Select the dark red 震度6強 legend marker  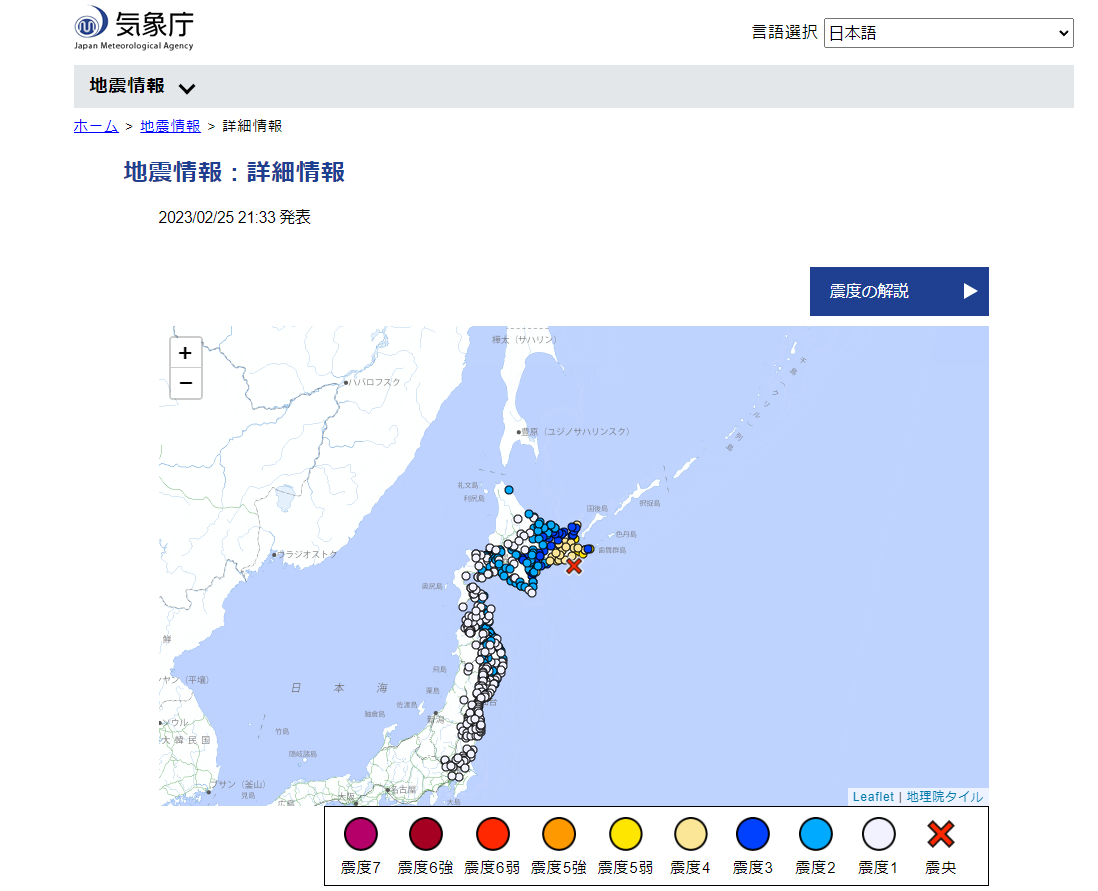point(427,833)
